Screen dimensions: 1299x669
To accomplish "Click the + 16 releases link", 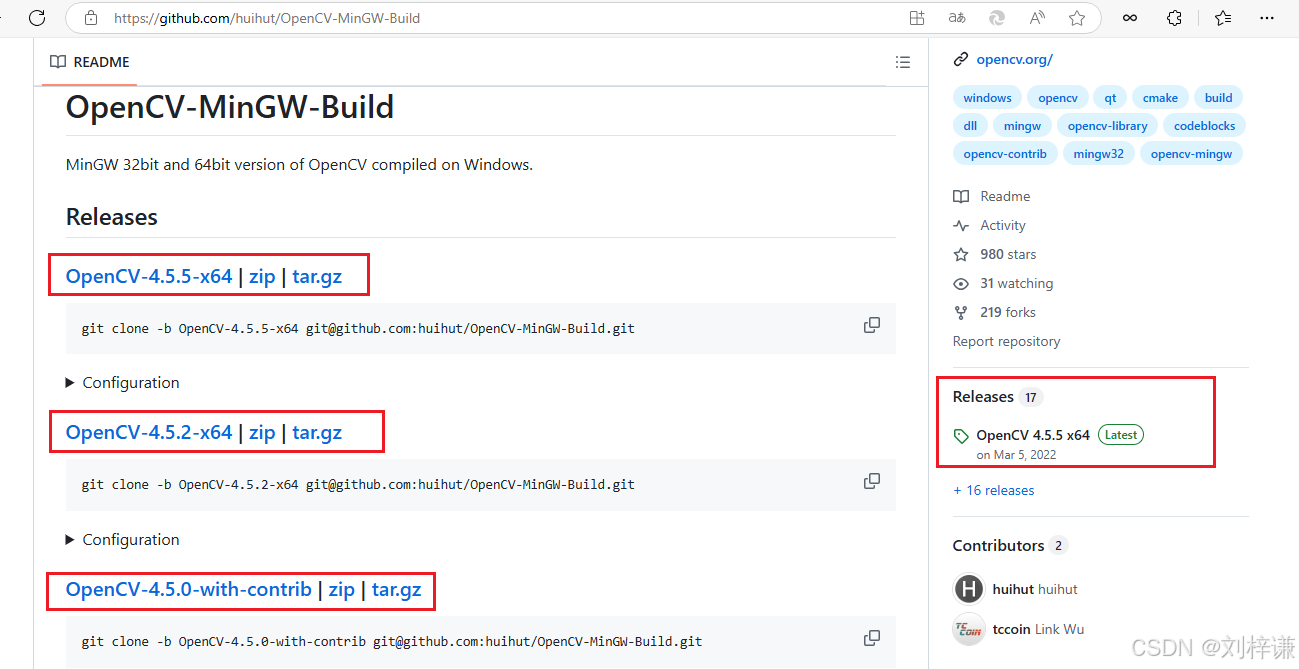I will coord(994,490).
